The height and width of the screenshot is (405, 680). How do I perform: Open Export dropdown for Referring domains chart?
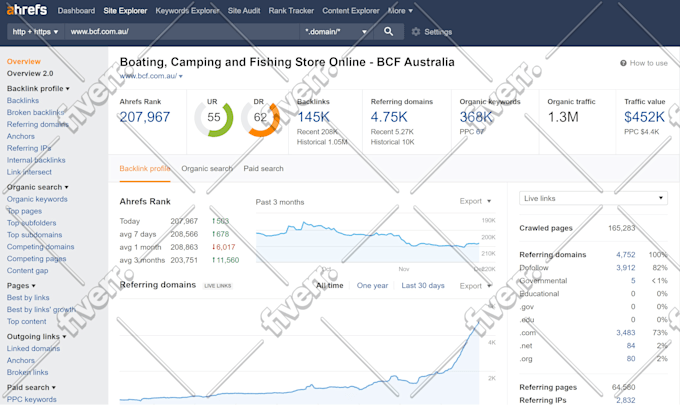(475, 286)
